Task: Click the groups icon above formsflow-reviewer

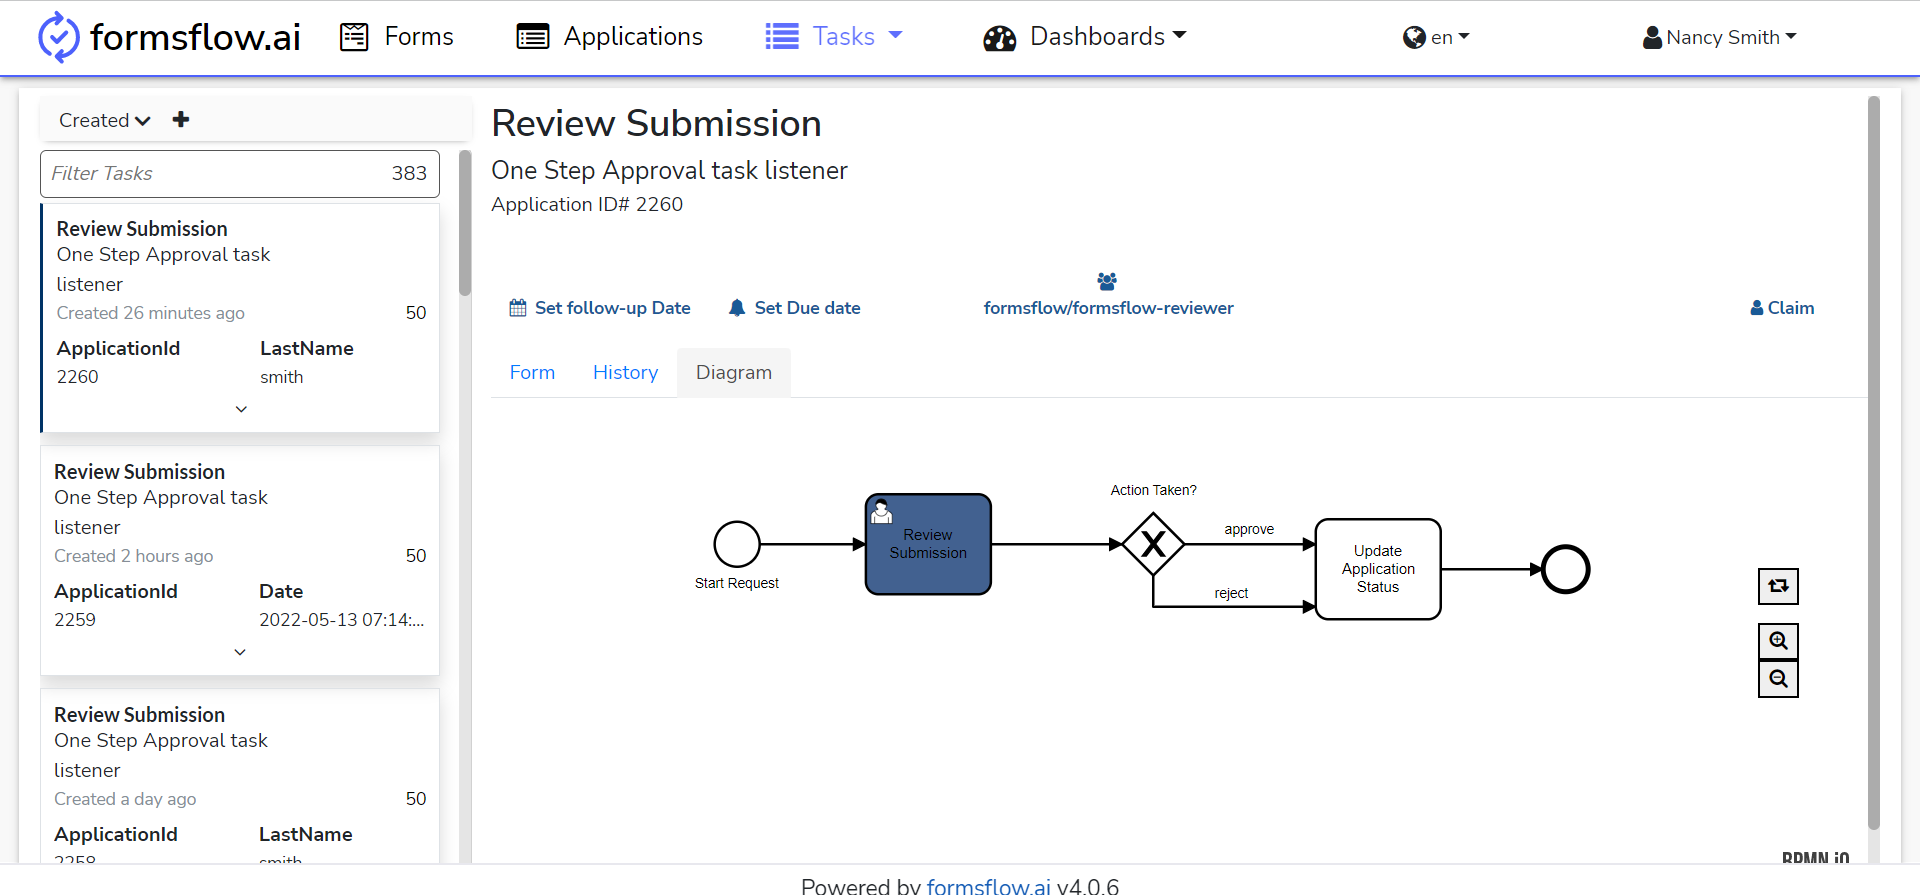Action: [1107, 282]
